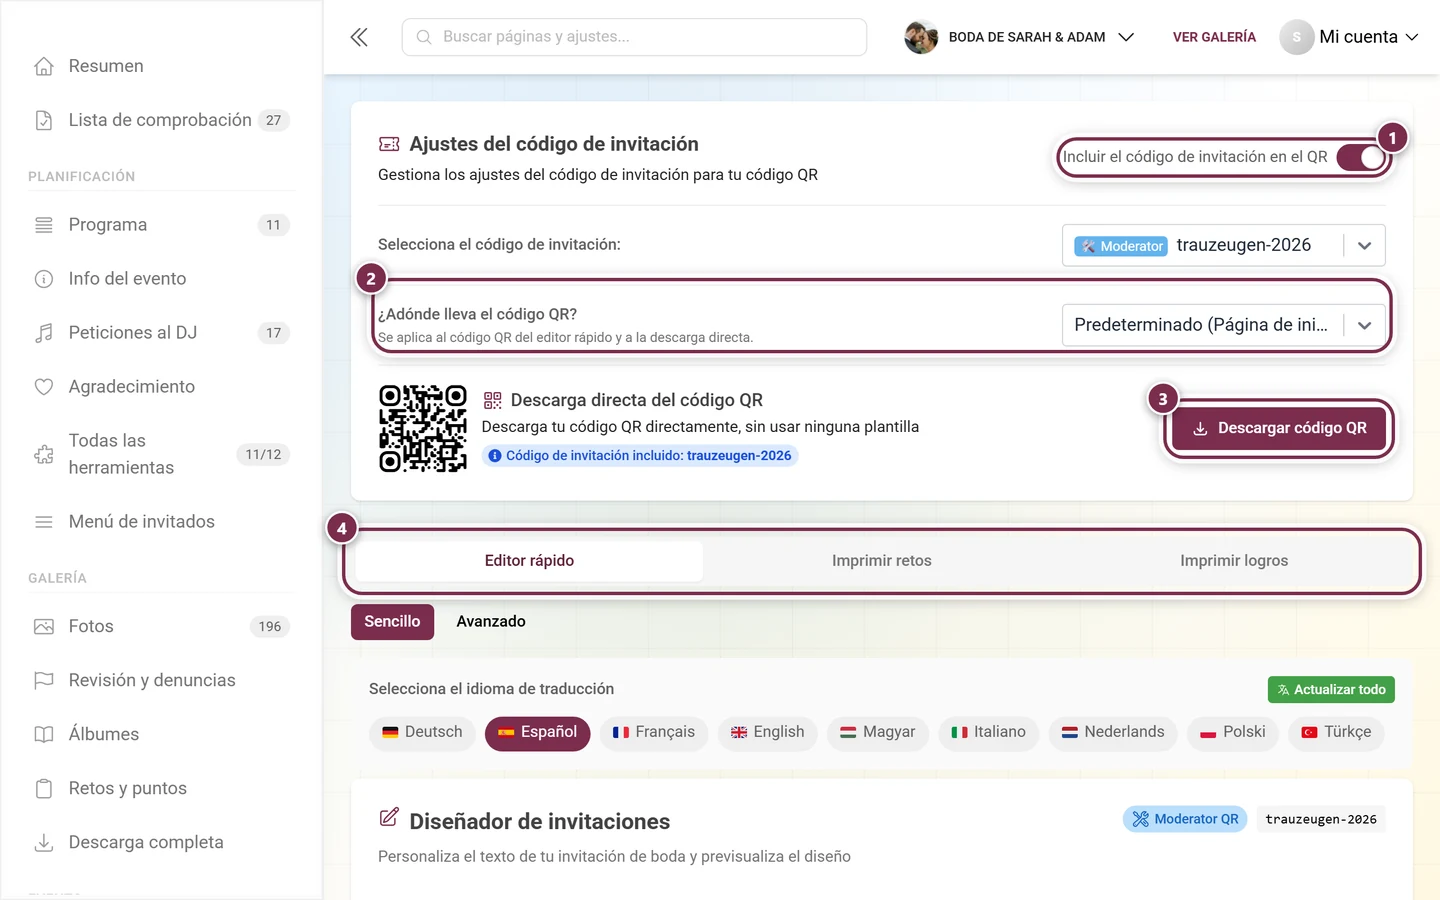Toggle Incluir el código de invitación switch
The width and height of the screenshot is (1440, 900).
point(1361,157)
